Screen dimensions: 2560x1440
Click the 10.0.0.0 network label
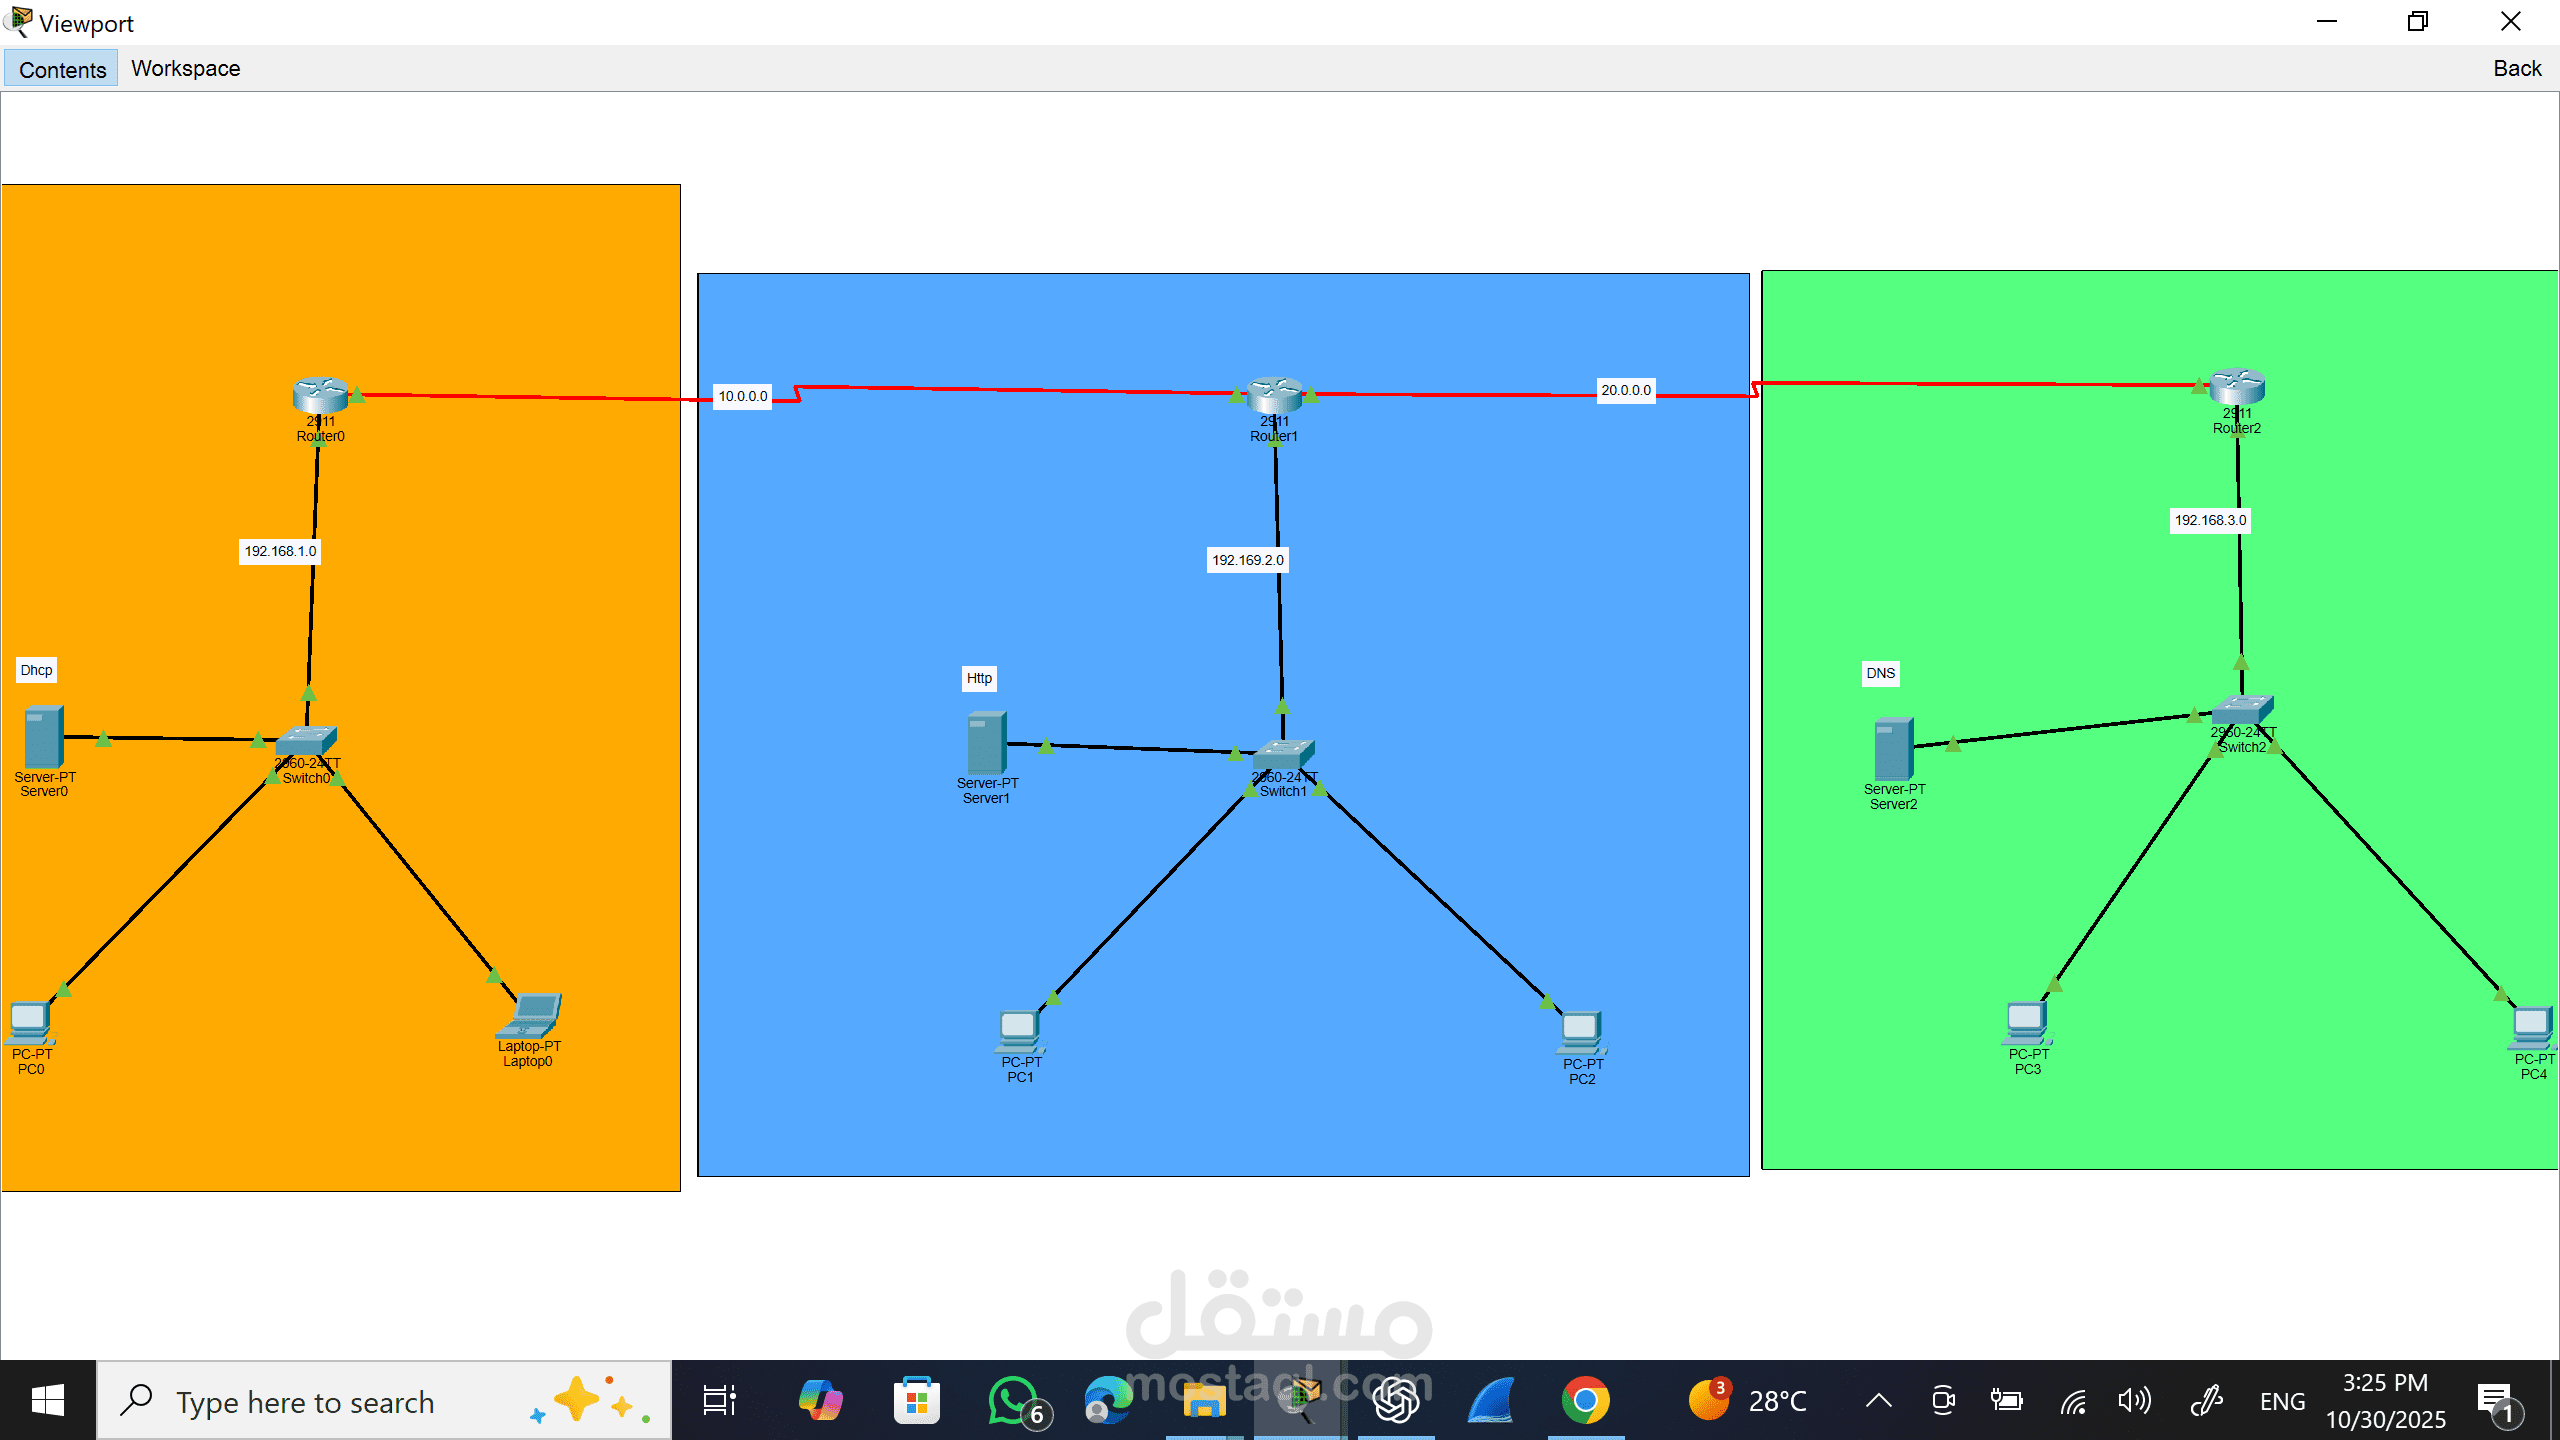click(x=743, y=396)
